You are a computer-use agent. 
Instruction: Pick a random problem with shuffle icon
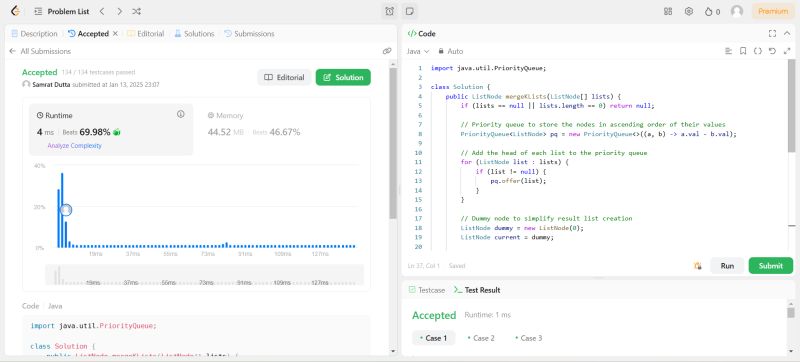(x=136, y=11)
